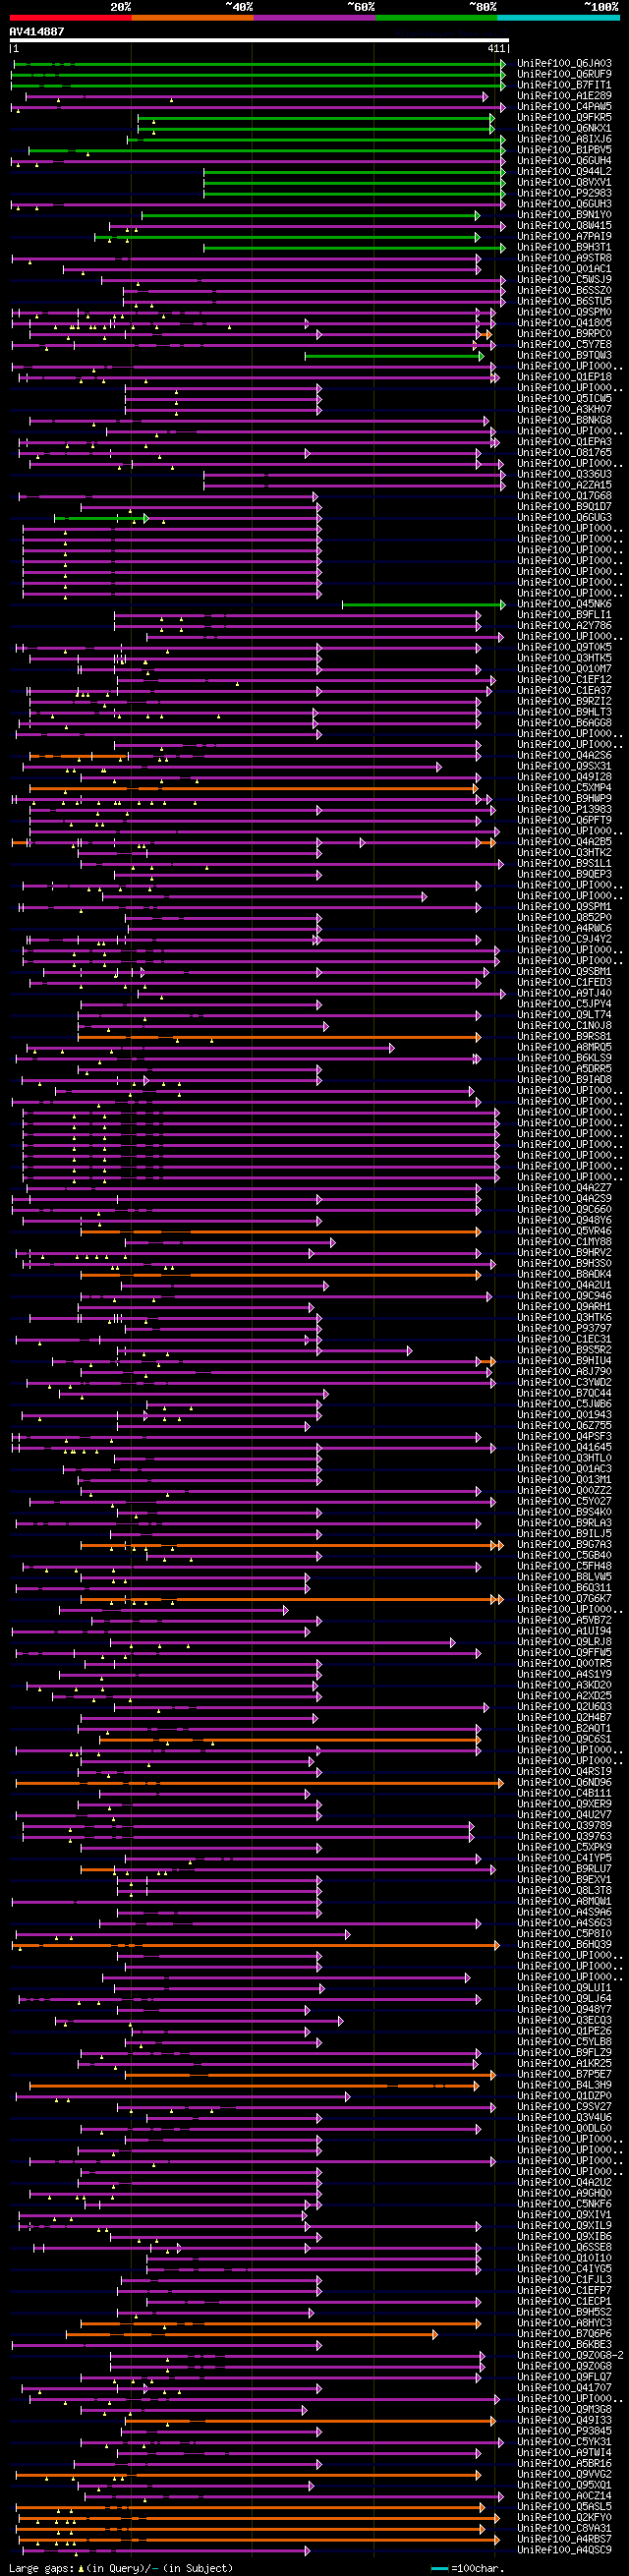
Task: Click the white query sequence bar
Action: (x=259, y=41)
